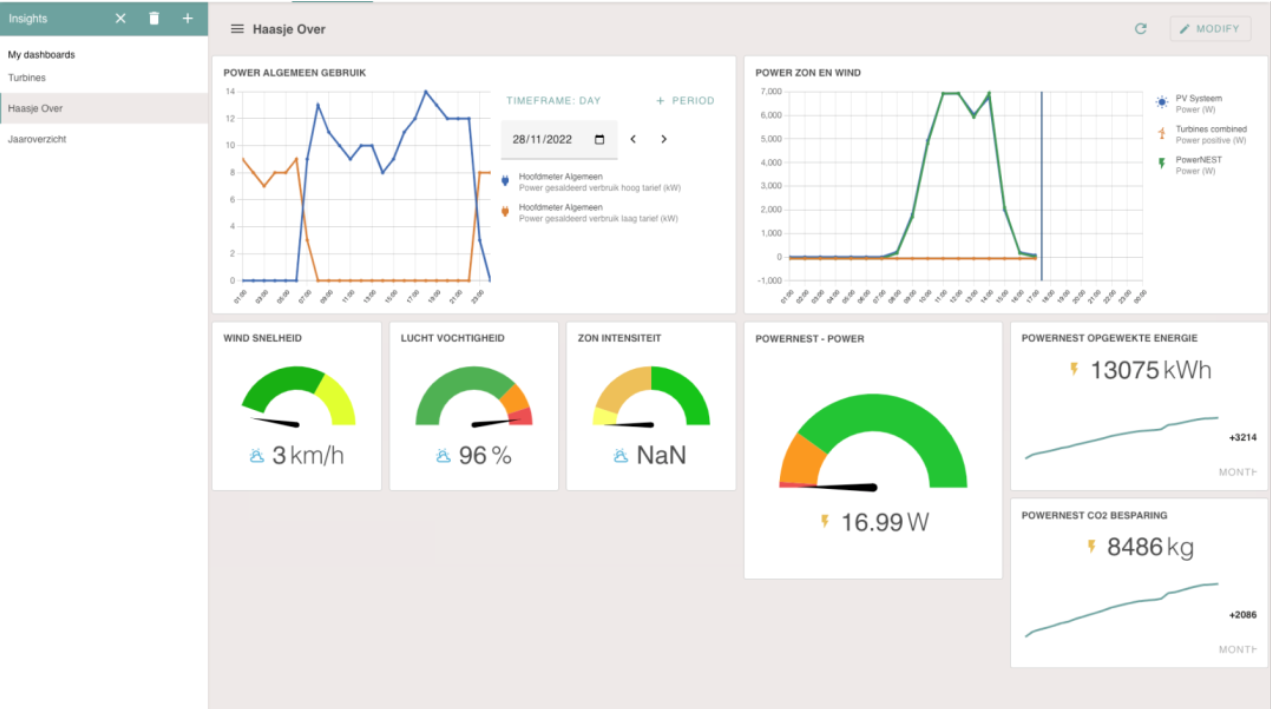
Task: Open the Timeframe: Day selector
Action: 554,101
